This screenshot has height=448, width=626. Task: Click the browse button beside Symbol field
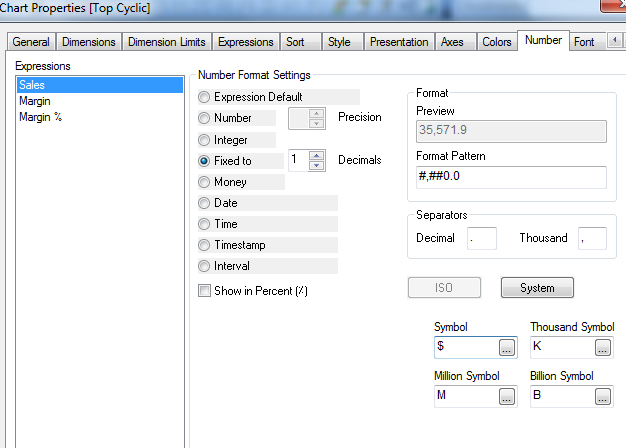(507, 348)
